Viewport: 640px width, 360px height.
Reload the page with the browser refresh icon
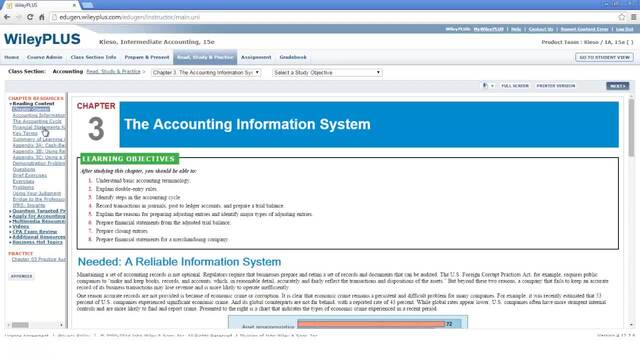pyautogui.click(x=30, y=17)
